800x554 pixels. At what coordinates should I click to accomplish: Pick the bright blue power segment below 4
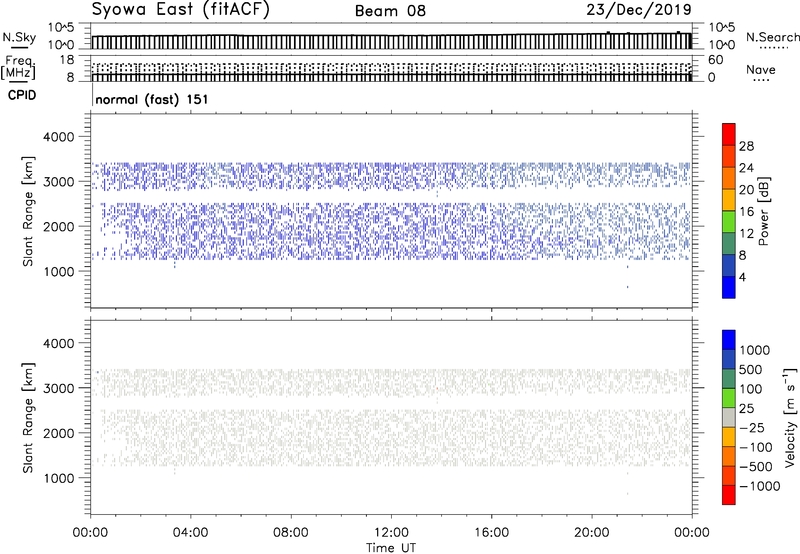point(729,287)
